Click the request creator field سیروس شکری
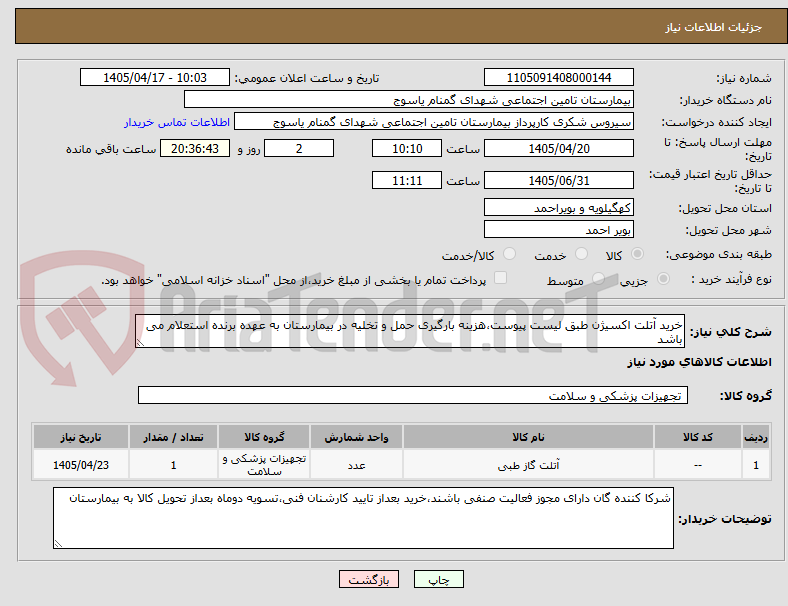Screen dimensions: 788x606 434,122
